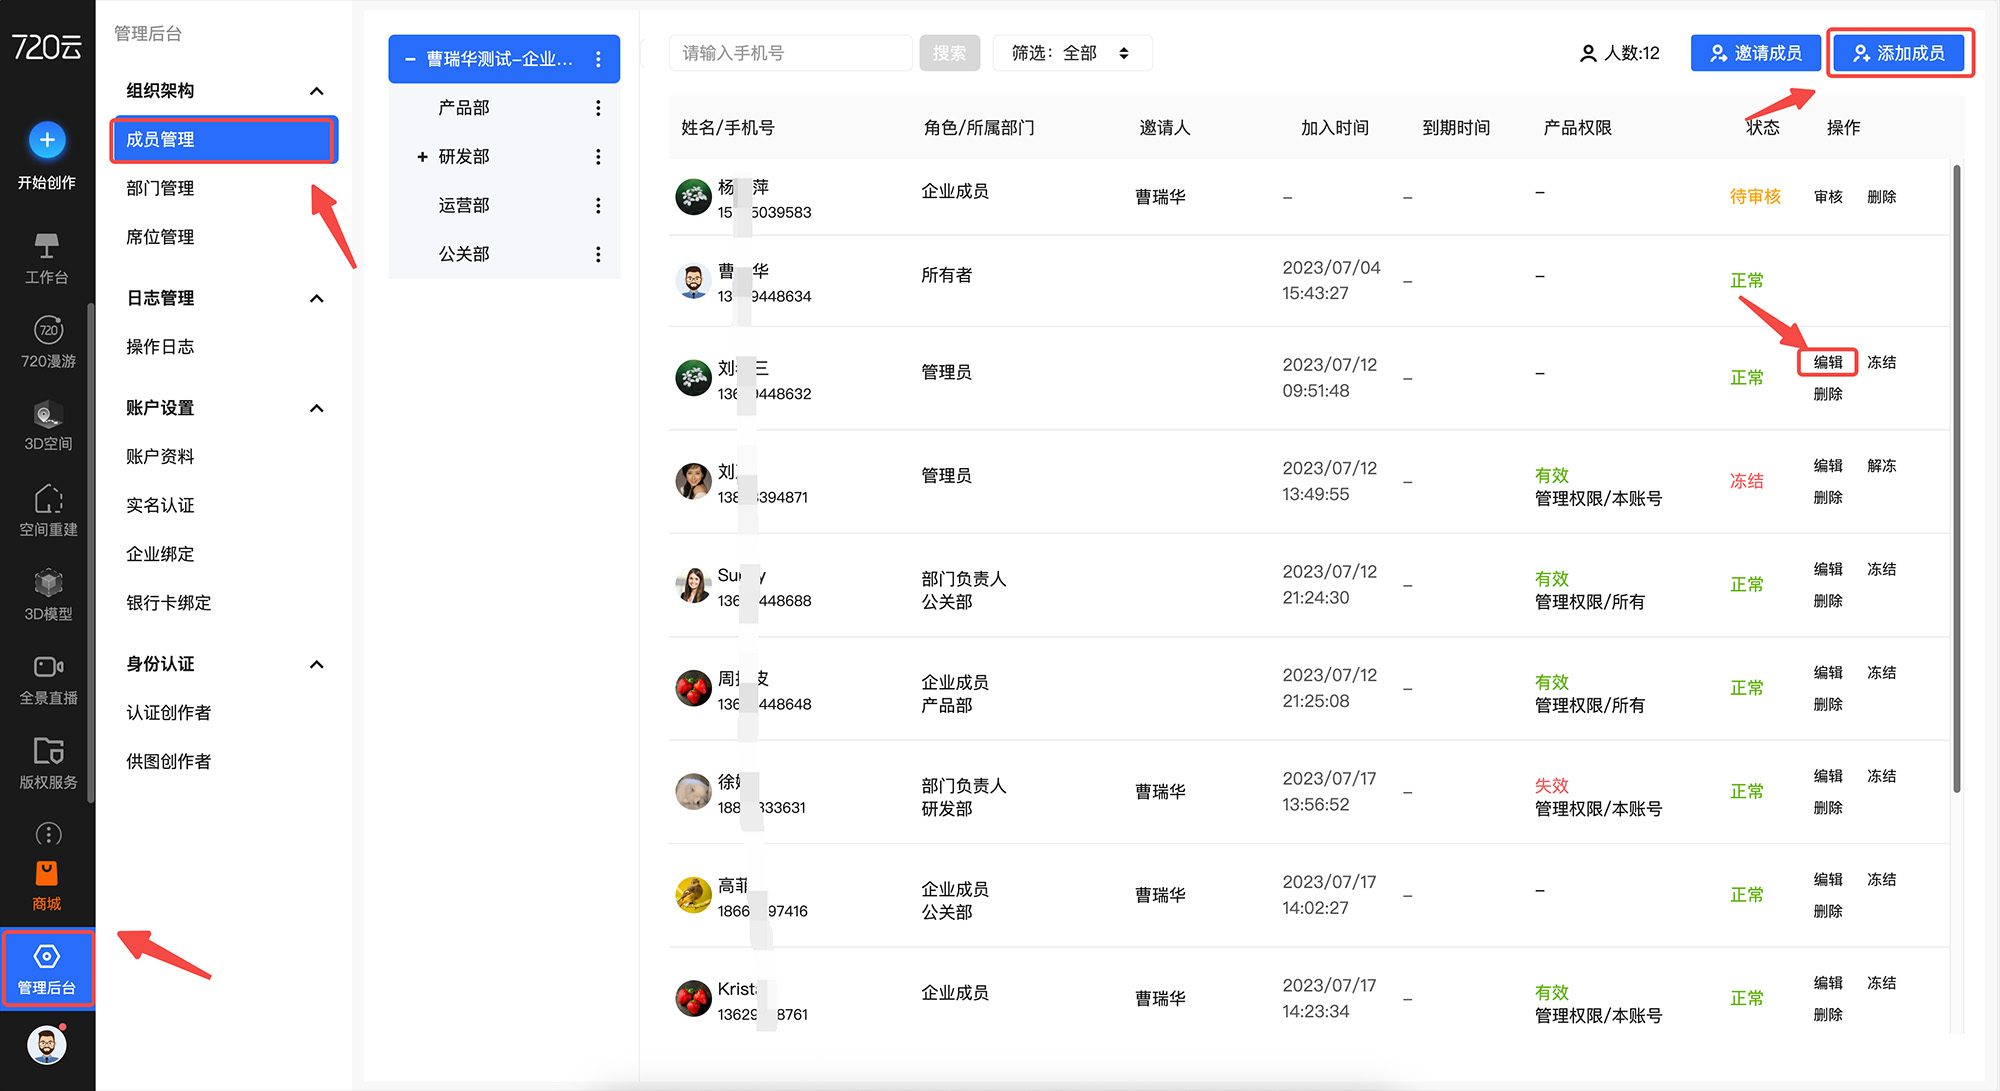Open the 空间重建 sidebar icon
Image resolution: width=2000 pixels, height=1091 pixels.
(x=48, y=499)
